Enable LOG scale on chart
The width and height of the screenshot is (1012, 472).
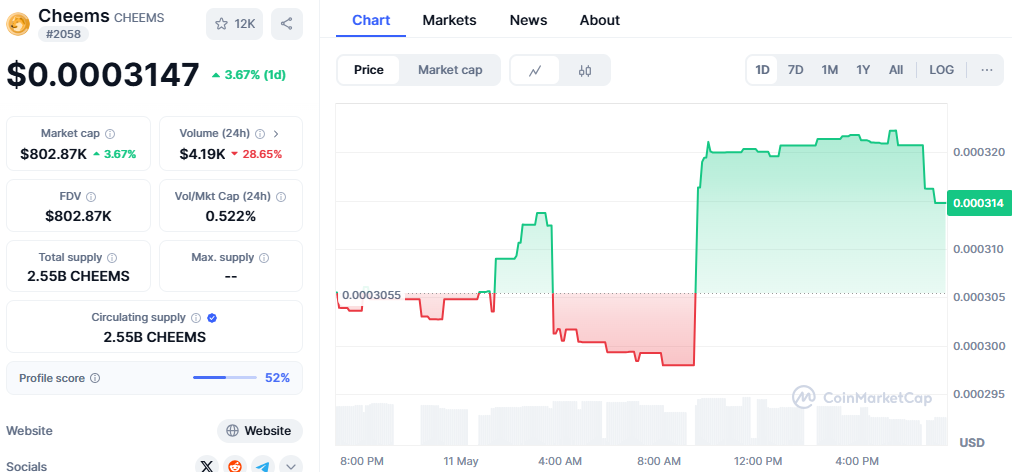[941, 70]
